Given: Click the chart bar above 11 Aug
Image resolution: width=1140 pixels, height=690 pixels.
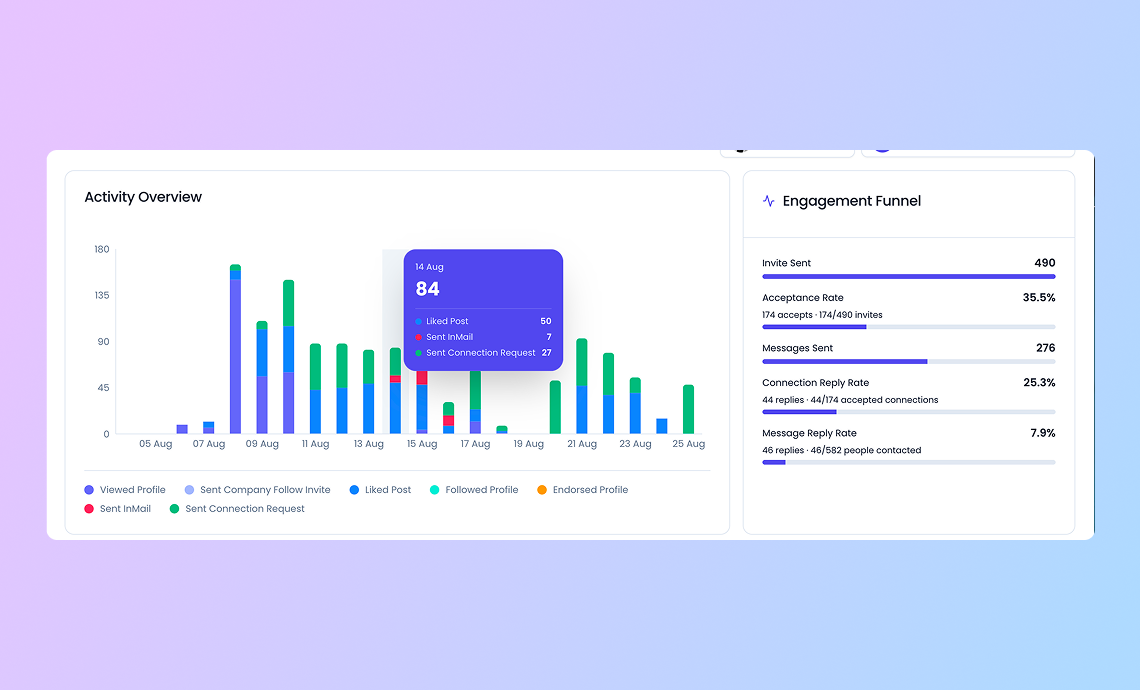Looking at the screenshot, I should point(316,389).
